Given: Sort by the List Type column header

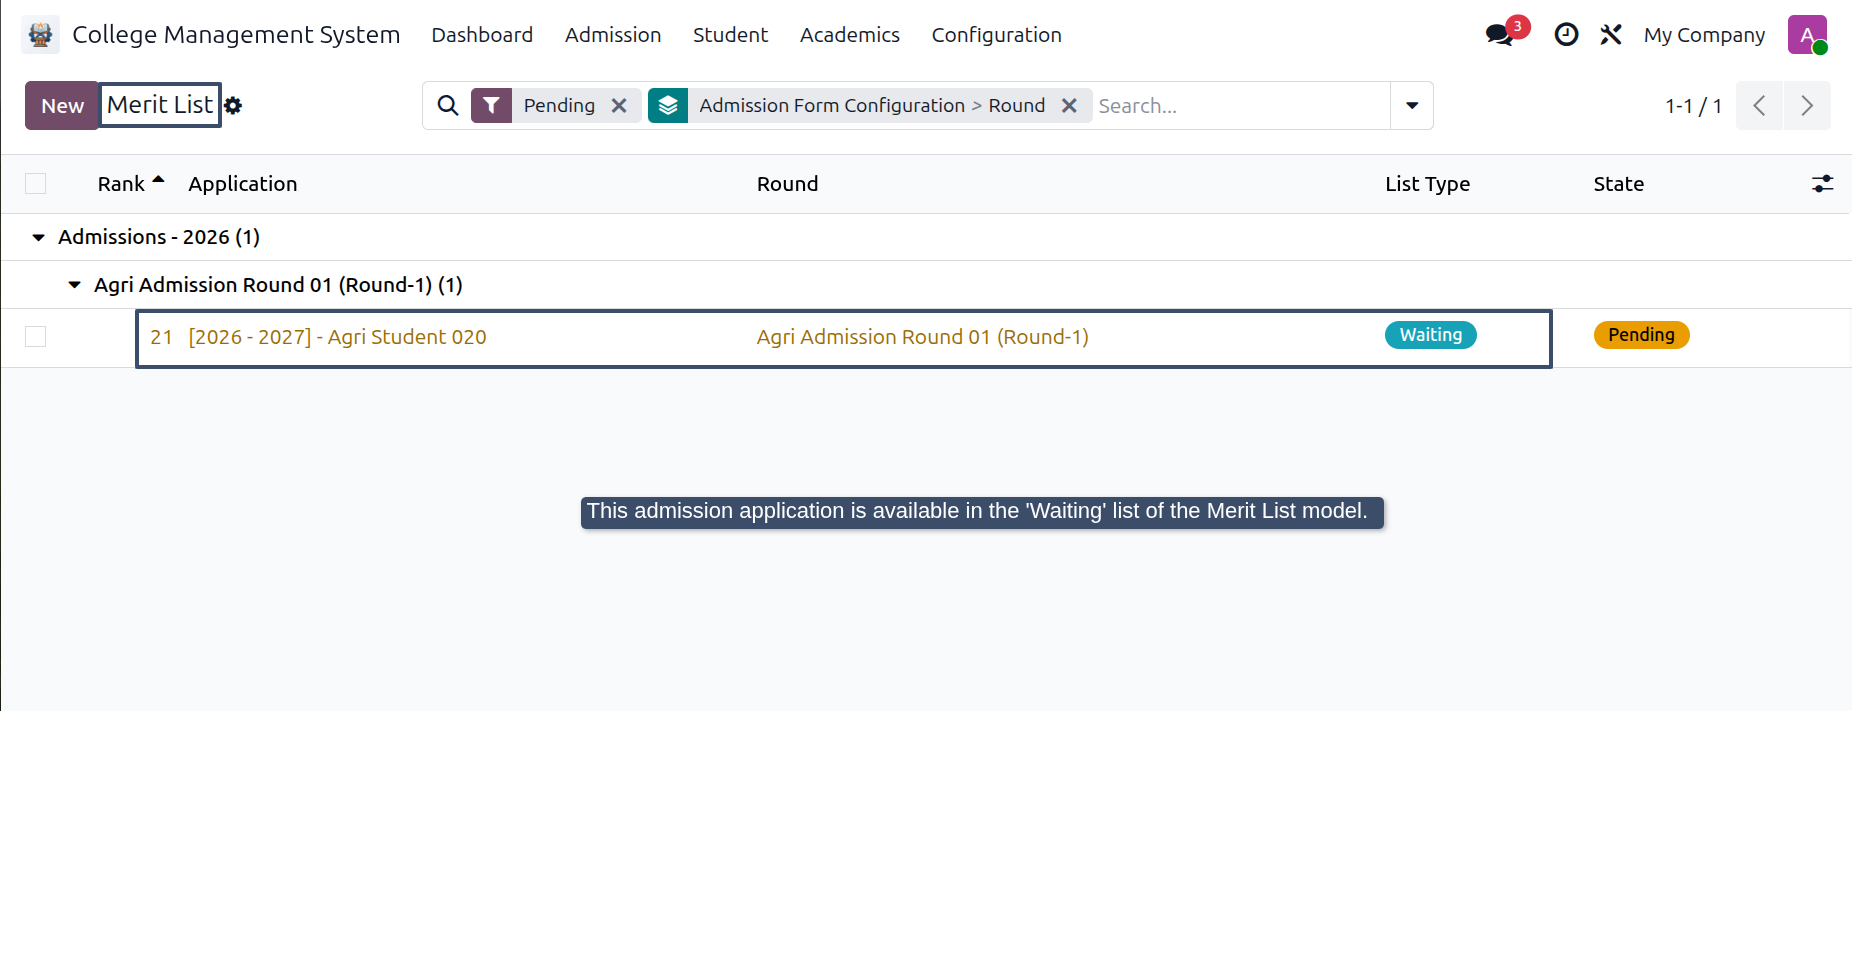Looking at the screenshot, I should tap(1427, 184).
